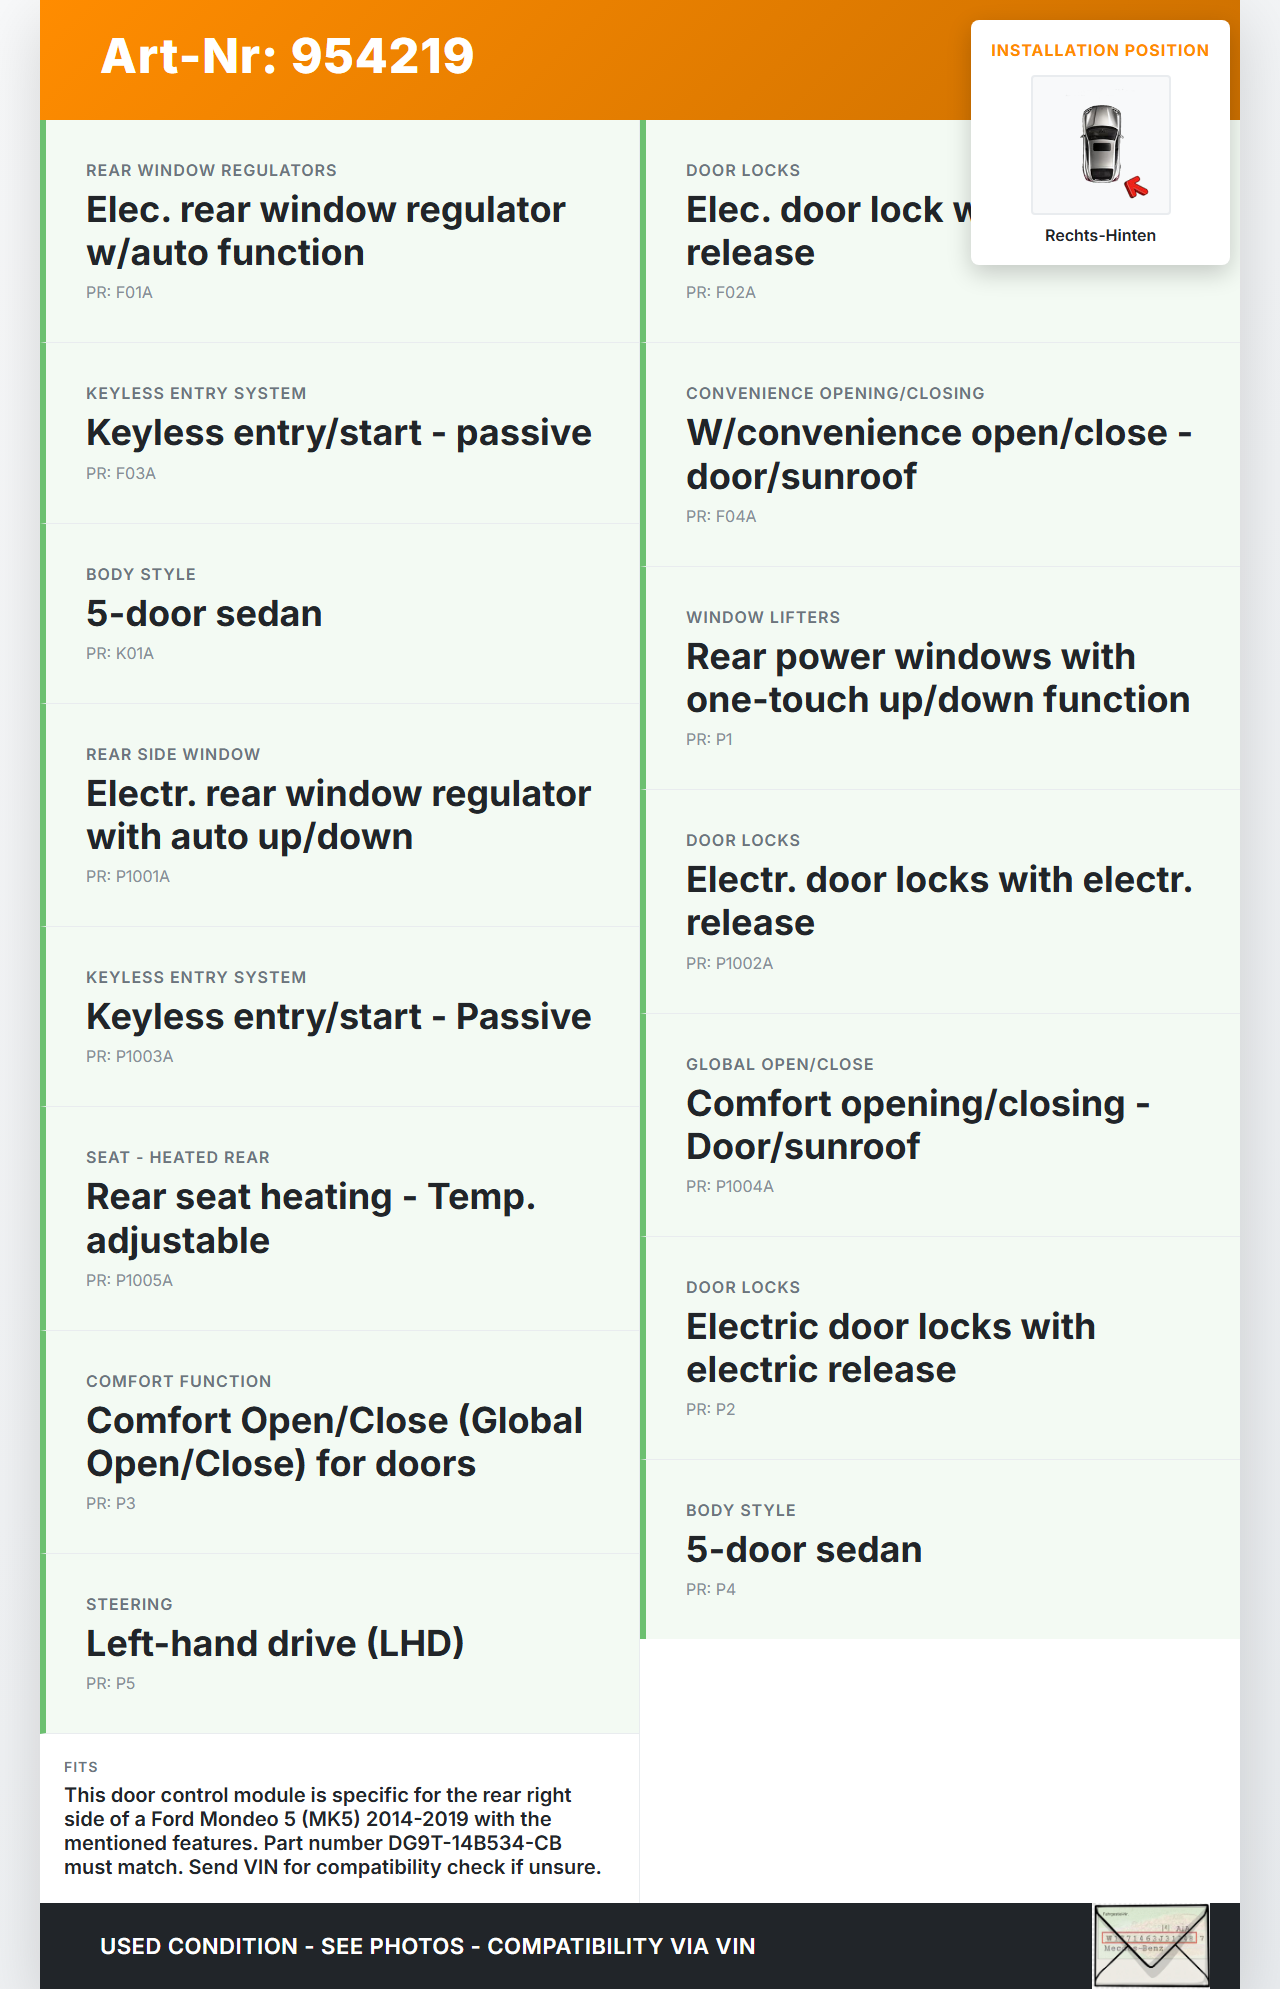Click the Ford Mondeo fits description text
This screenshot has width=1280, height=1990.
click(333, 1831)
